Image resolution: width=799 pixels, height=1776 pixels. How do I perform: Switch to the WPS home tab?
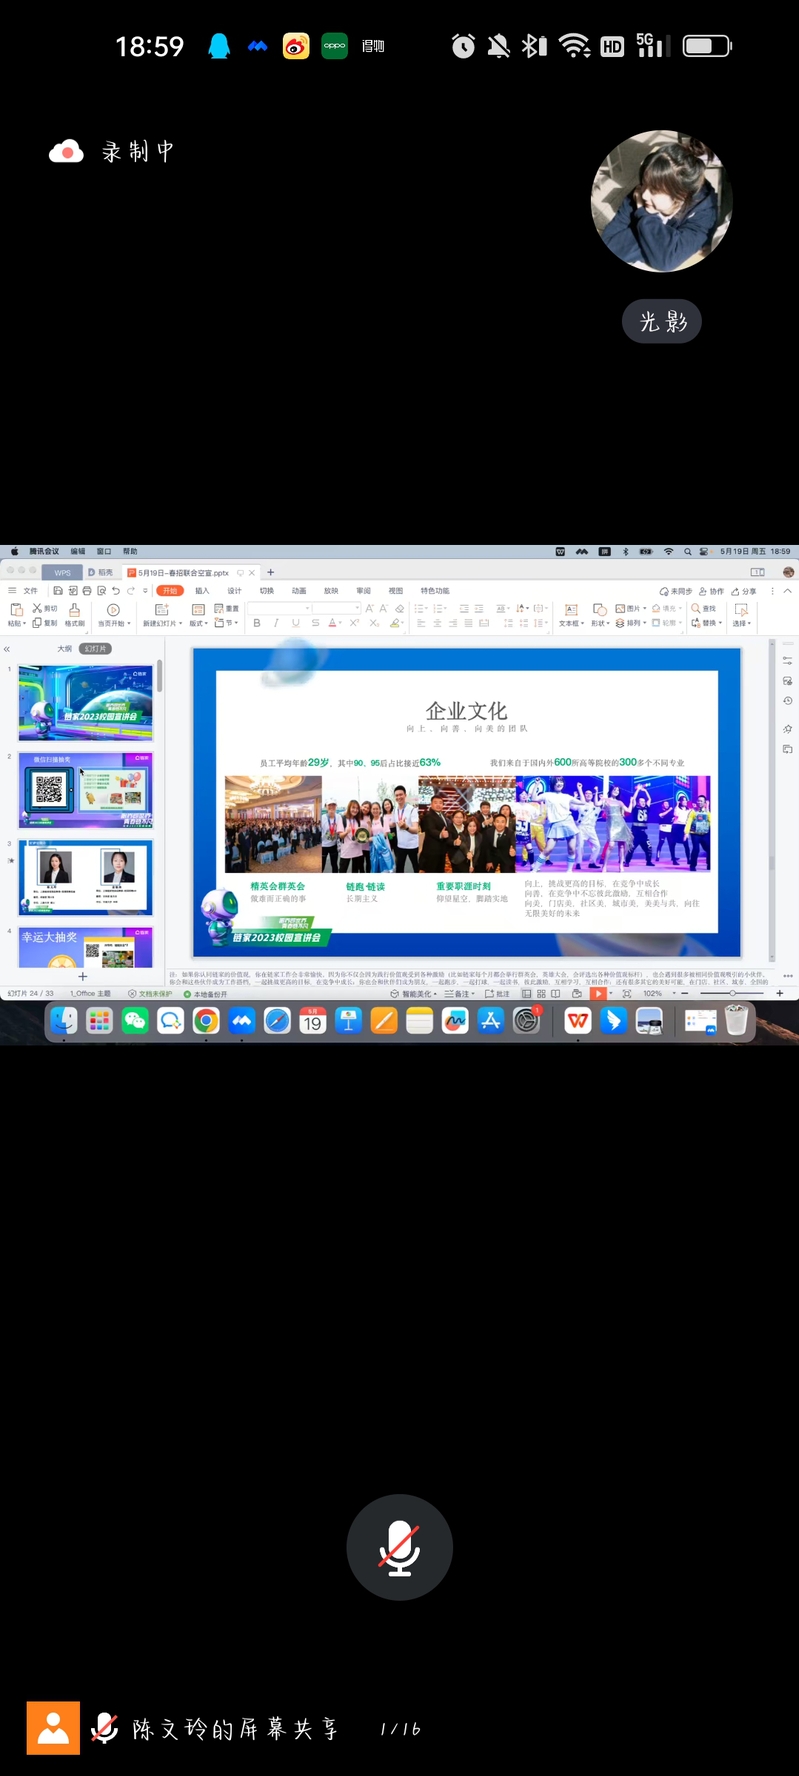(62, 573)
